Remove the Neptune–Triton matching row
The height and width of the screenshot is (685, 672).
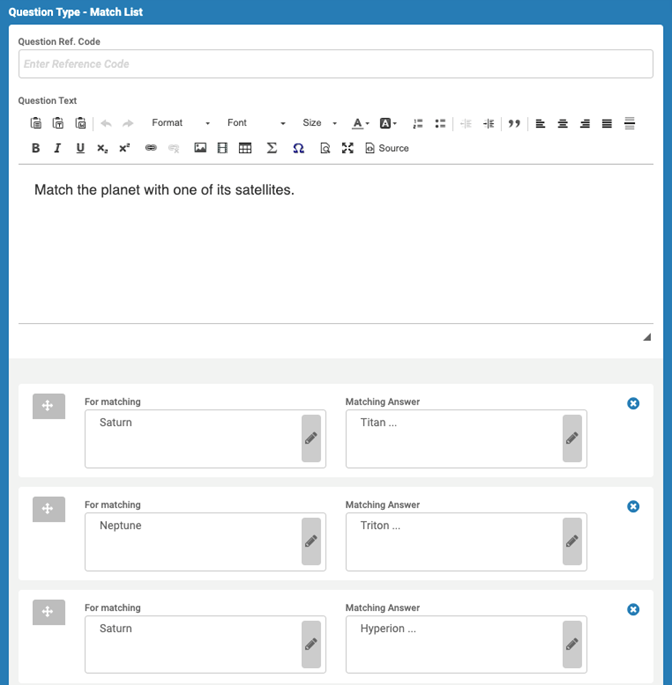633,506
